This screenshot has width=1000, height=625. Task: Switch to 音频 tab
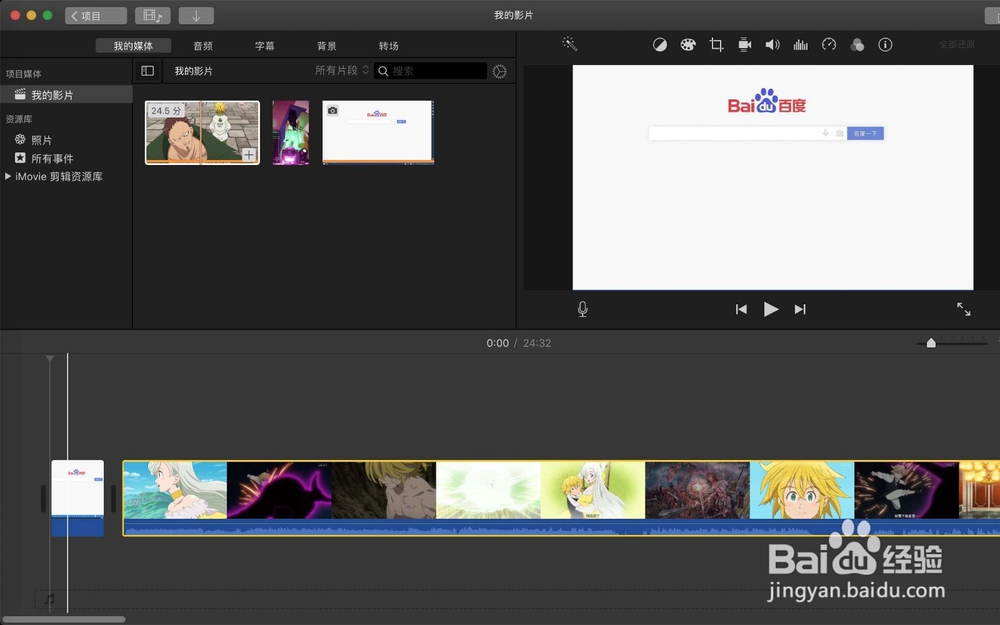203,46
